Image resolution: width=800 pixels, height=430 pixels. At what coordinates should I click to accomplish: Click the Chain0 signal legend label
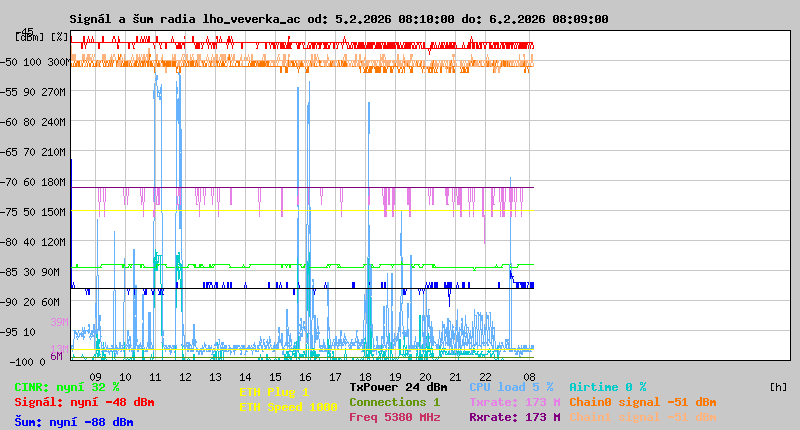[x=643, y=402]
